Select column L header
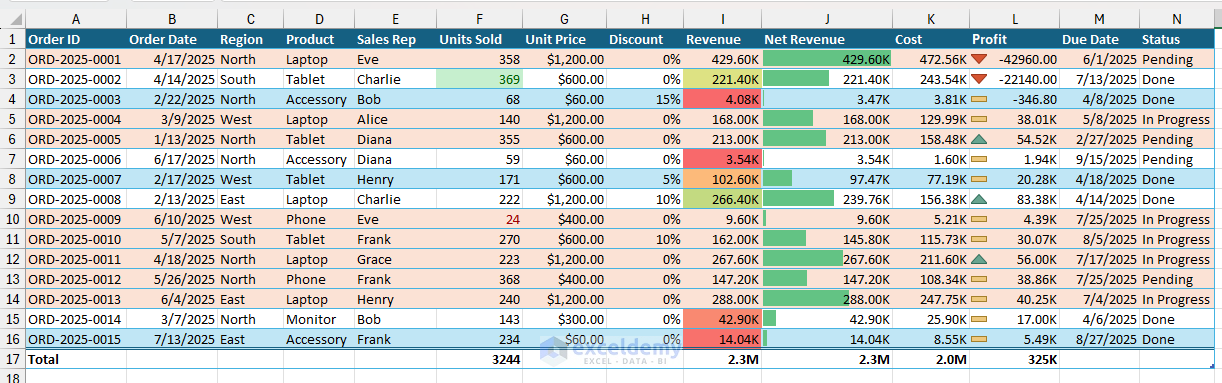1222x383 pixels. [x=1015, y=19]
